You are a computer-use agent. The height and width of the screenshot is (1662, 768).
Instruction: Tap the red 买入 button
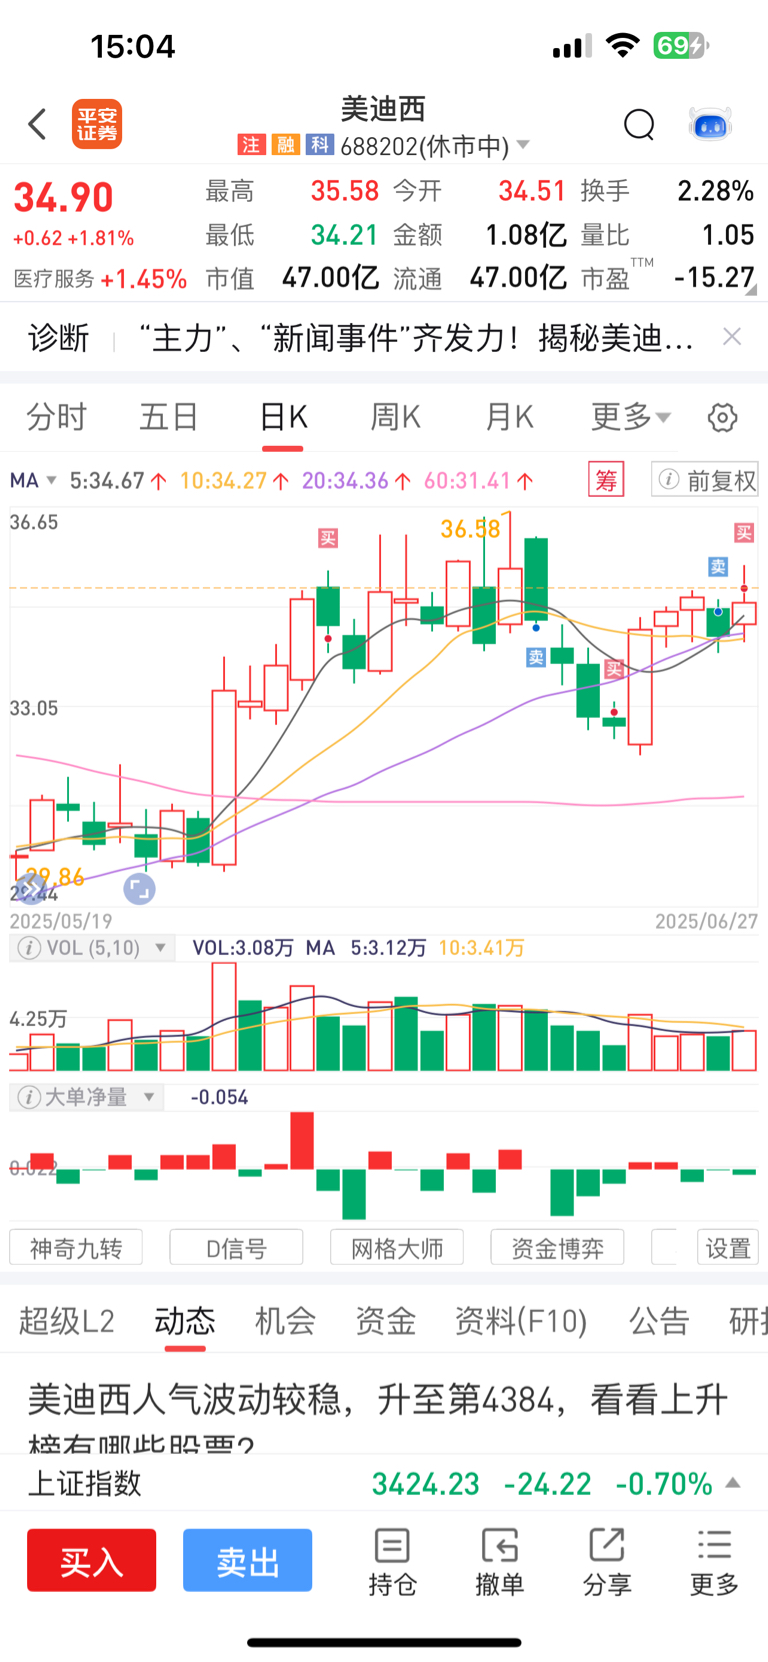pyautogui.click(x=92, y=1560)
